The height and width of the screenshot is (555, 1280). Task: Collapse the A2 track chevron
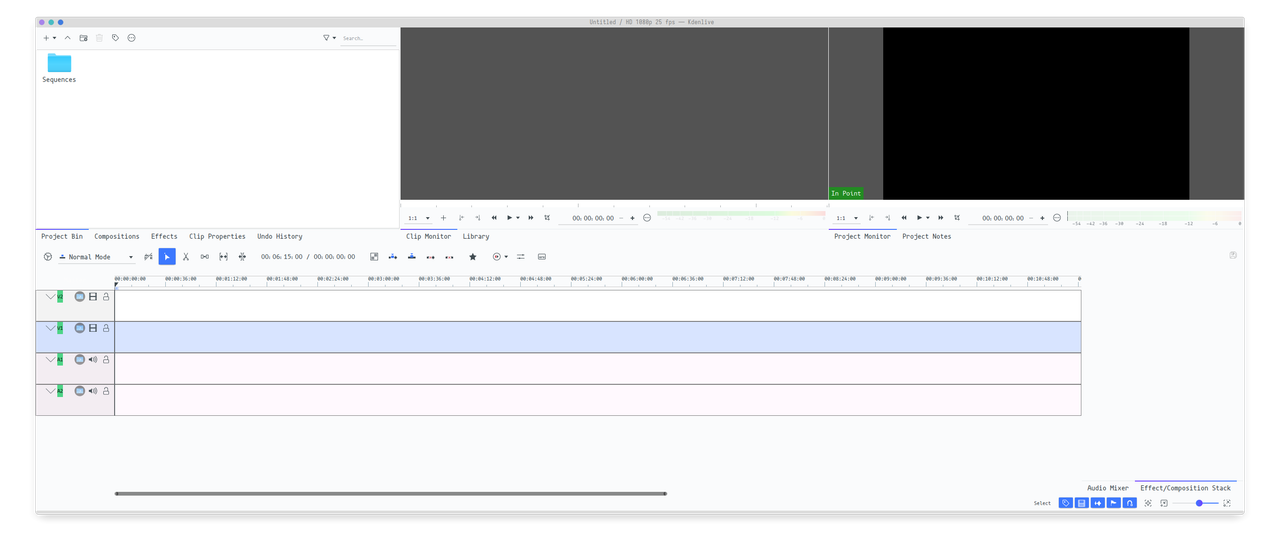[x=50, y=391]
